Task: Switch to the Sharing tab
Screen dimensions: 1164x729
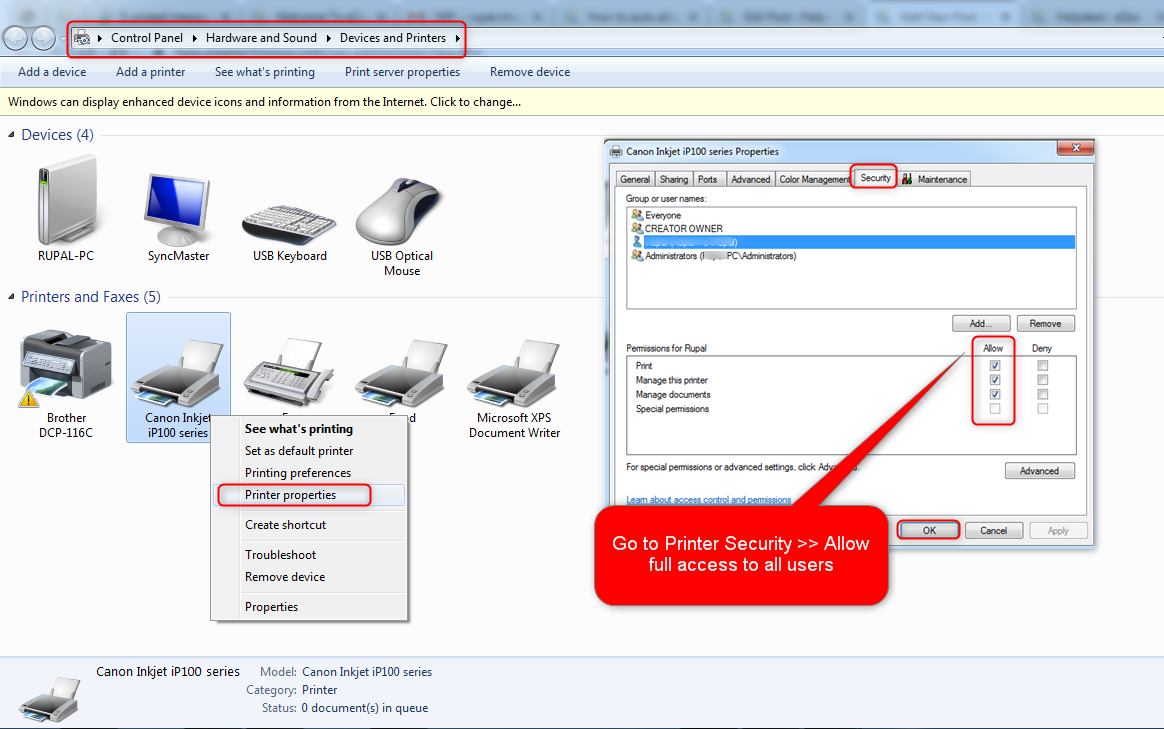Action: click(673, 179)
